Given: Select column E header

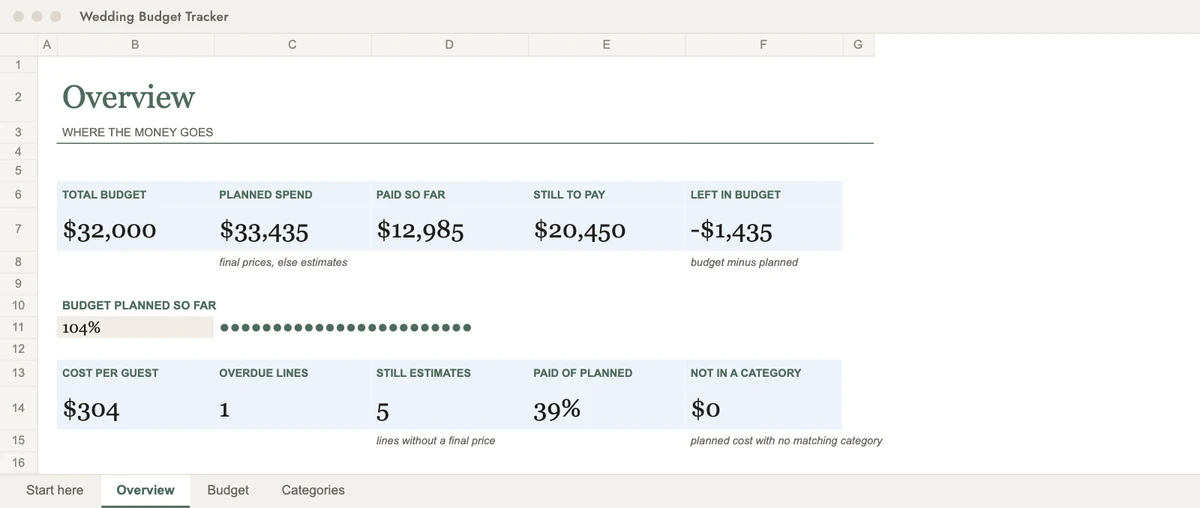Looking at the screenshot, I should [606, 44].
